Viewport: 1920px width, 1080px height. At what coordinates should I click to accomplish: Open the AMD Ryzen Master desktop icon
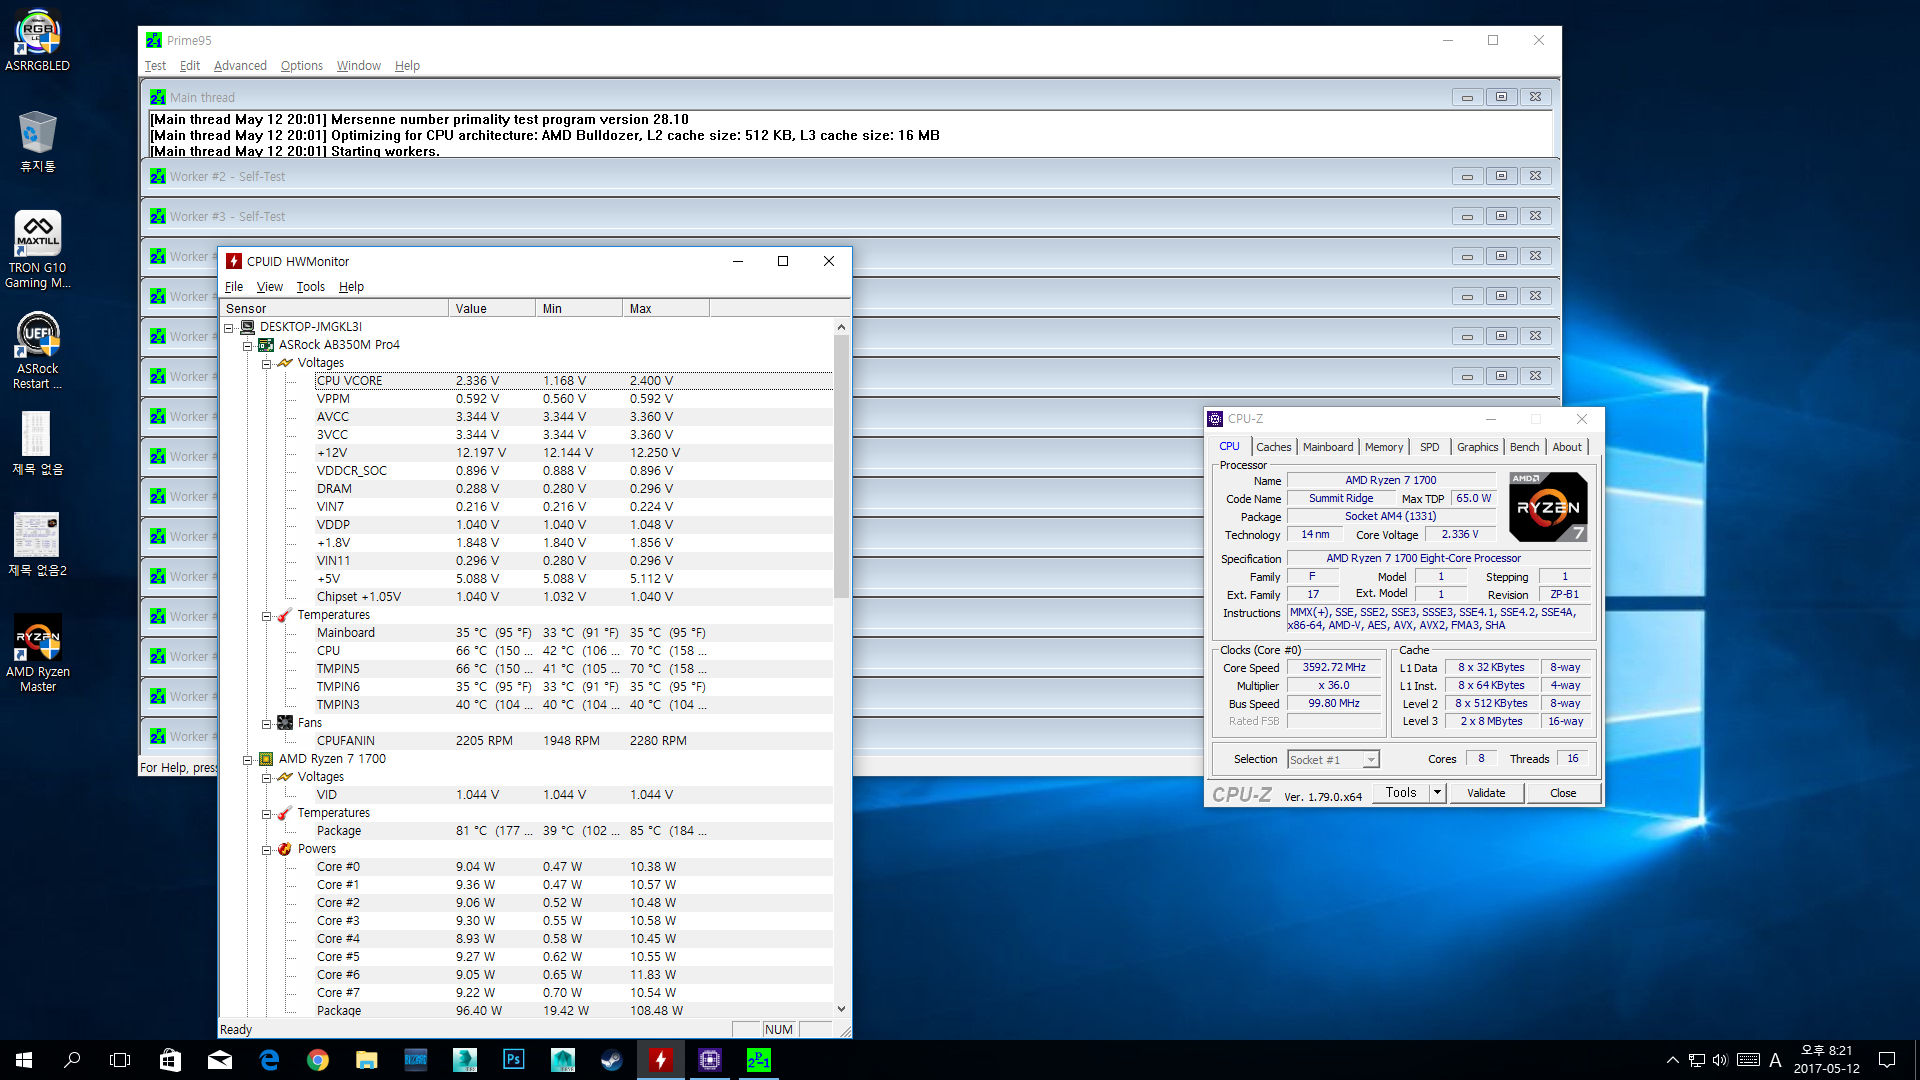(x=37, y=653)
